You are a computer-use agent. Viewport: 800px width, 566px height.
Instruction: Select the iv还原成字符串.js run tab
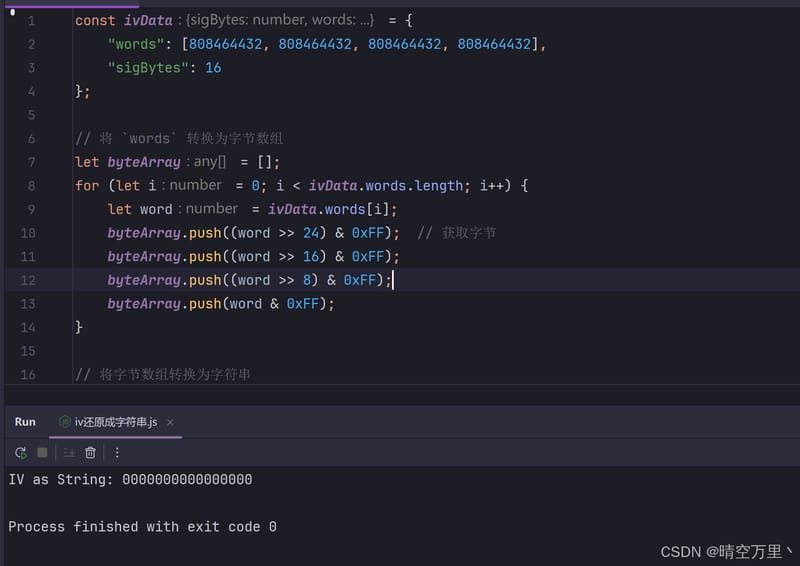[x=115, y=422]
